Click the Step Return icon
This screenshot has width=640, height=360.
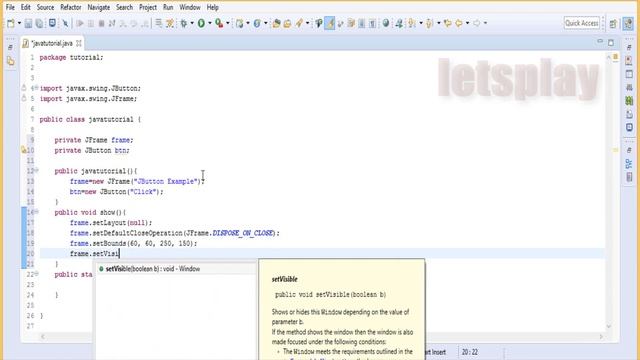(144, 23)
